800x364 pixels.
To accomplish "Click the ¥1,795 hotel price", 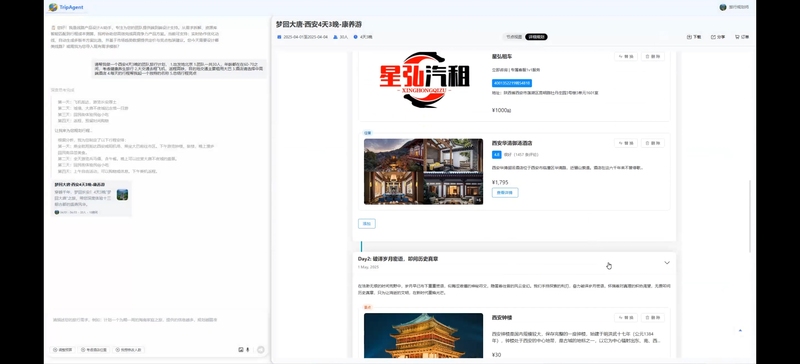I will click(x=500, y=182).
